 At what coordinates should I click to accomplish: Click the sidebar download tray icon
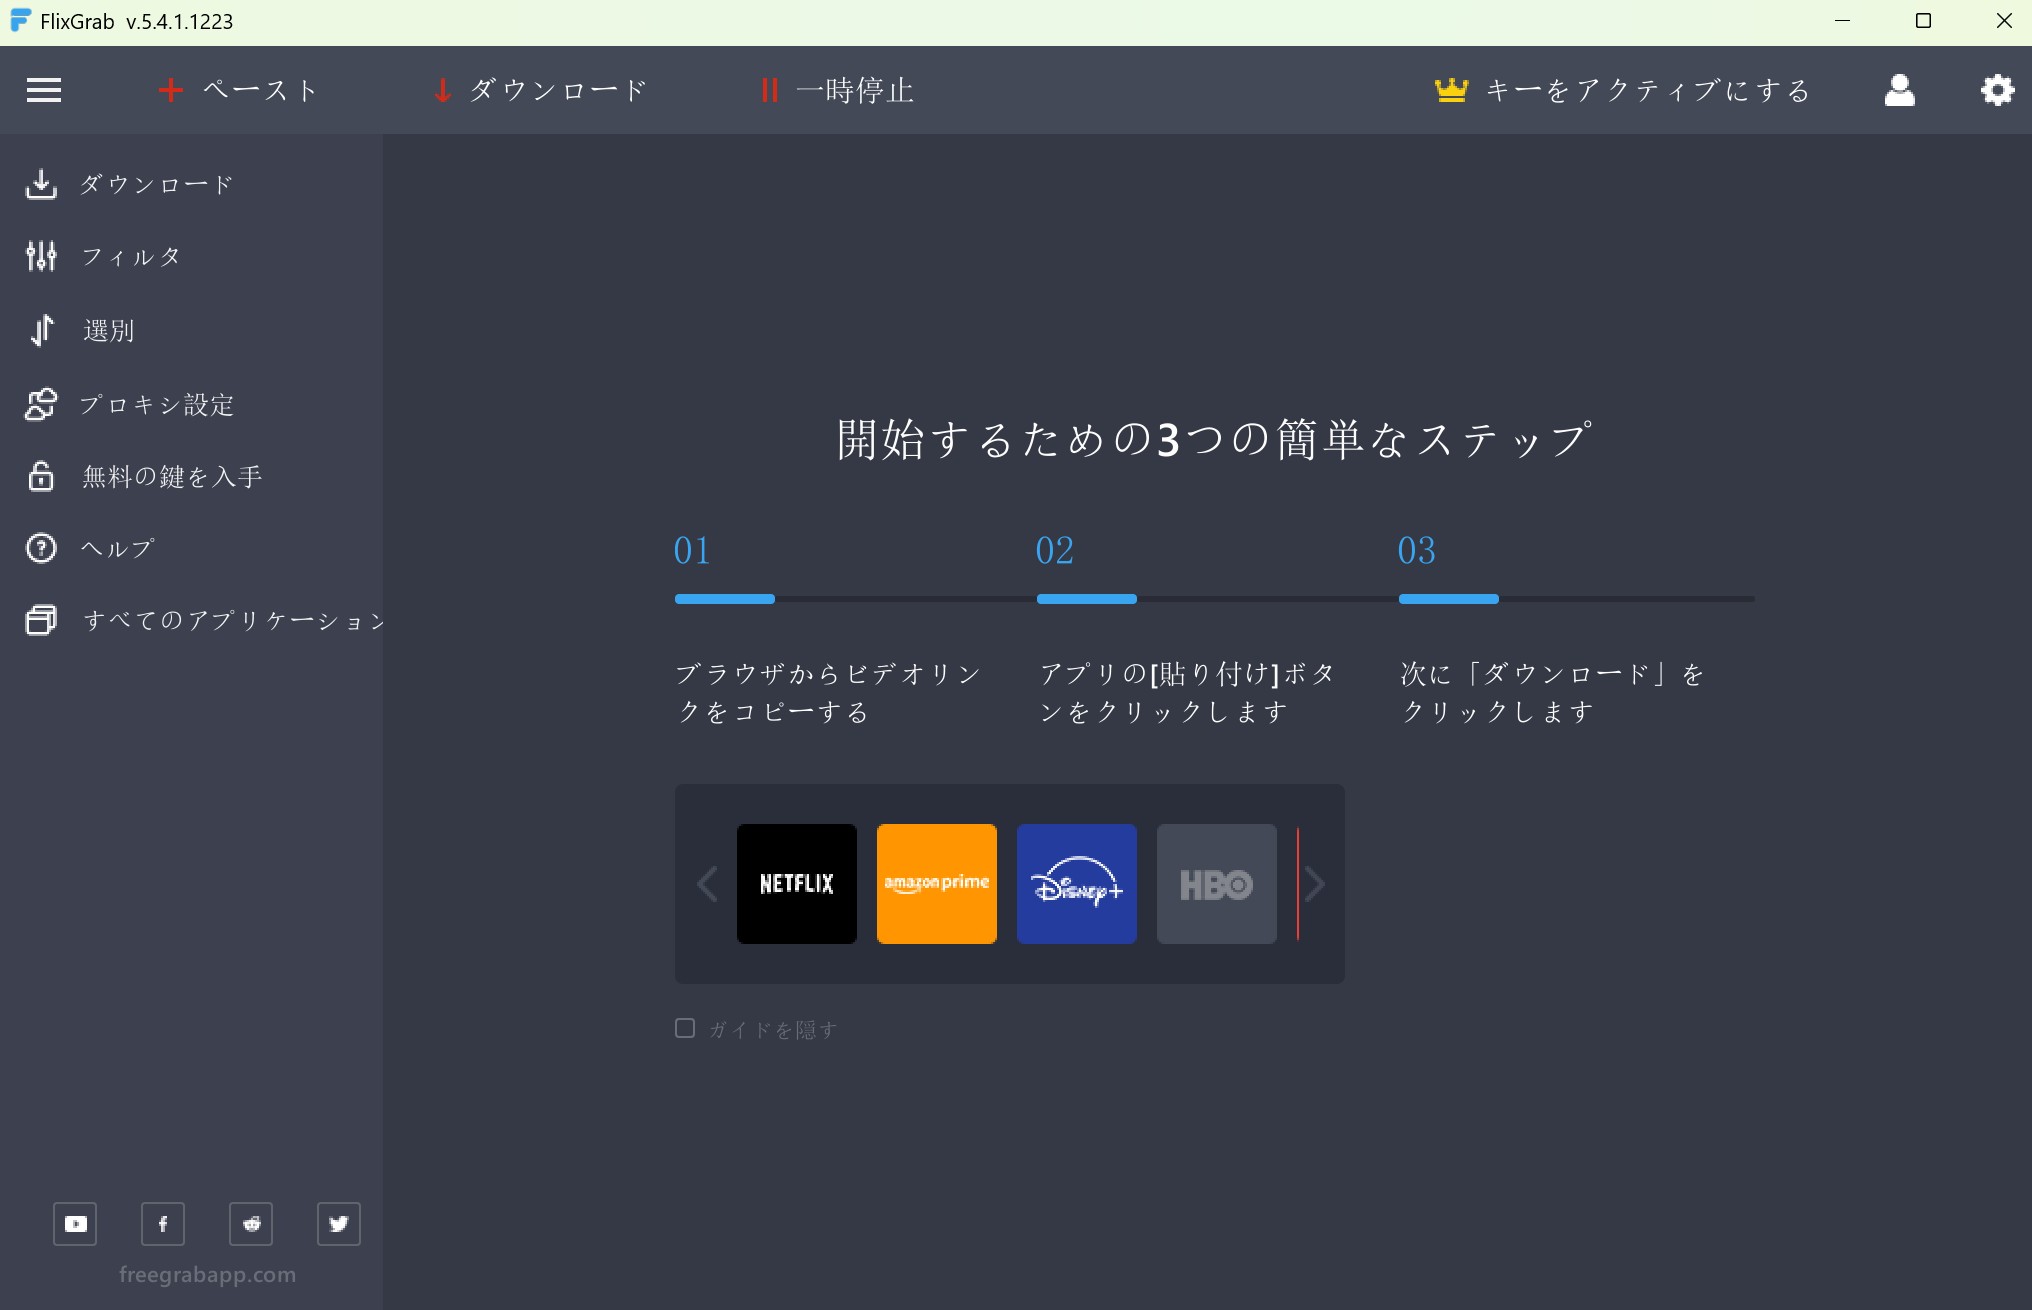pos(41,184)
